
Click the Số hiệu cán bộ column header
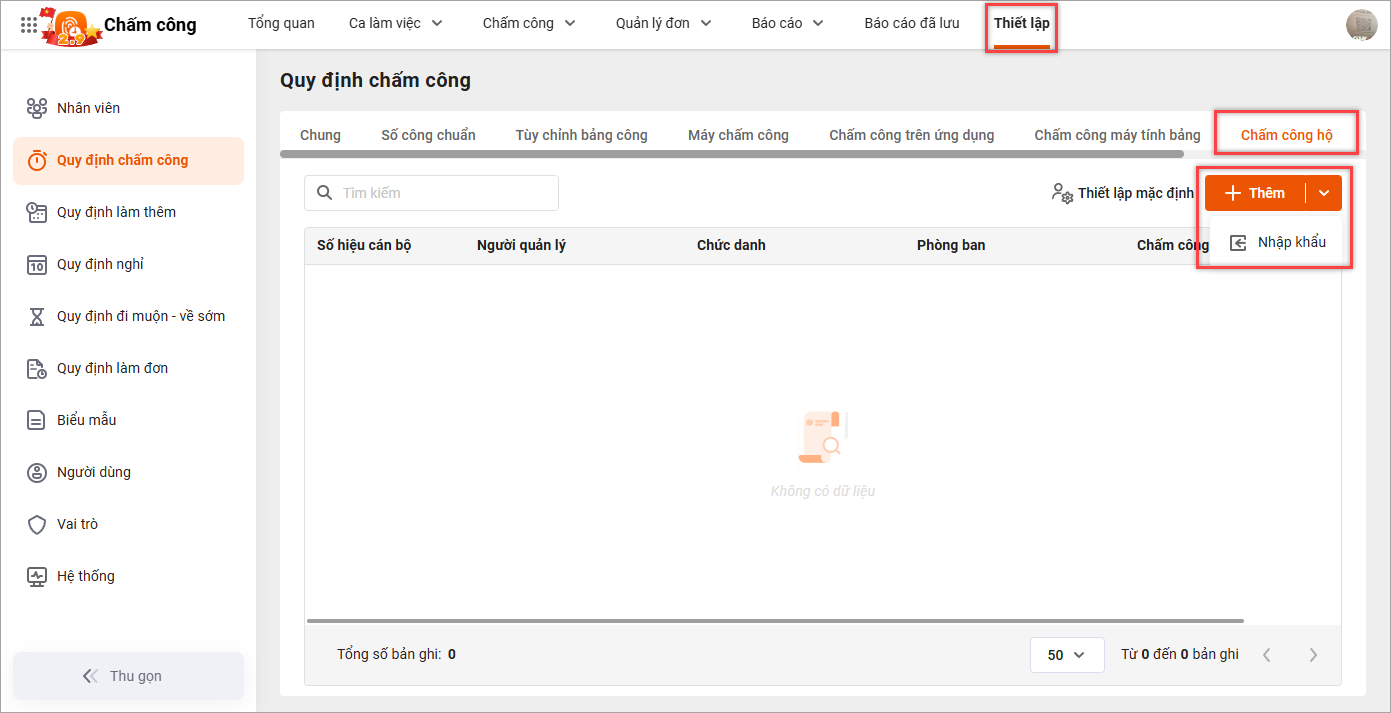tap(364, 245)
